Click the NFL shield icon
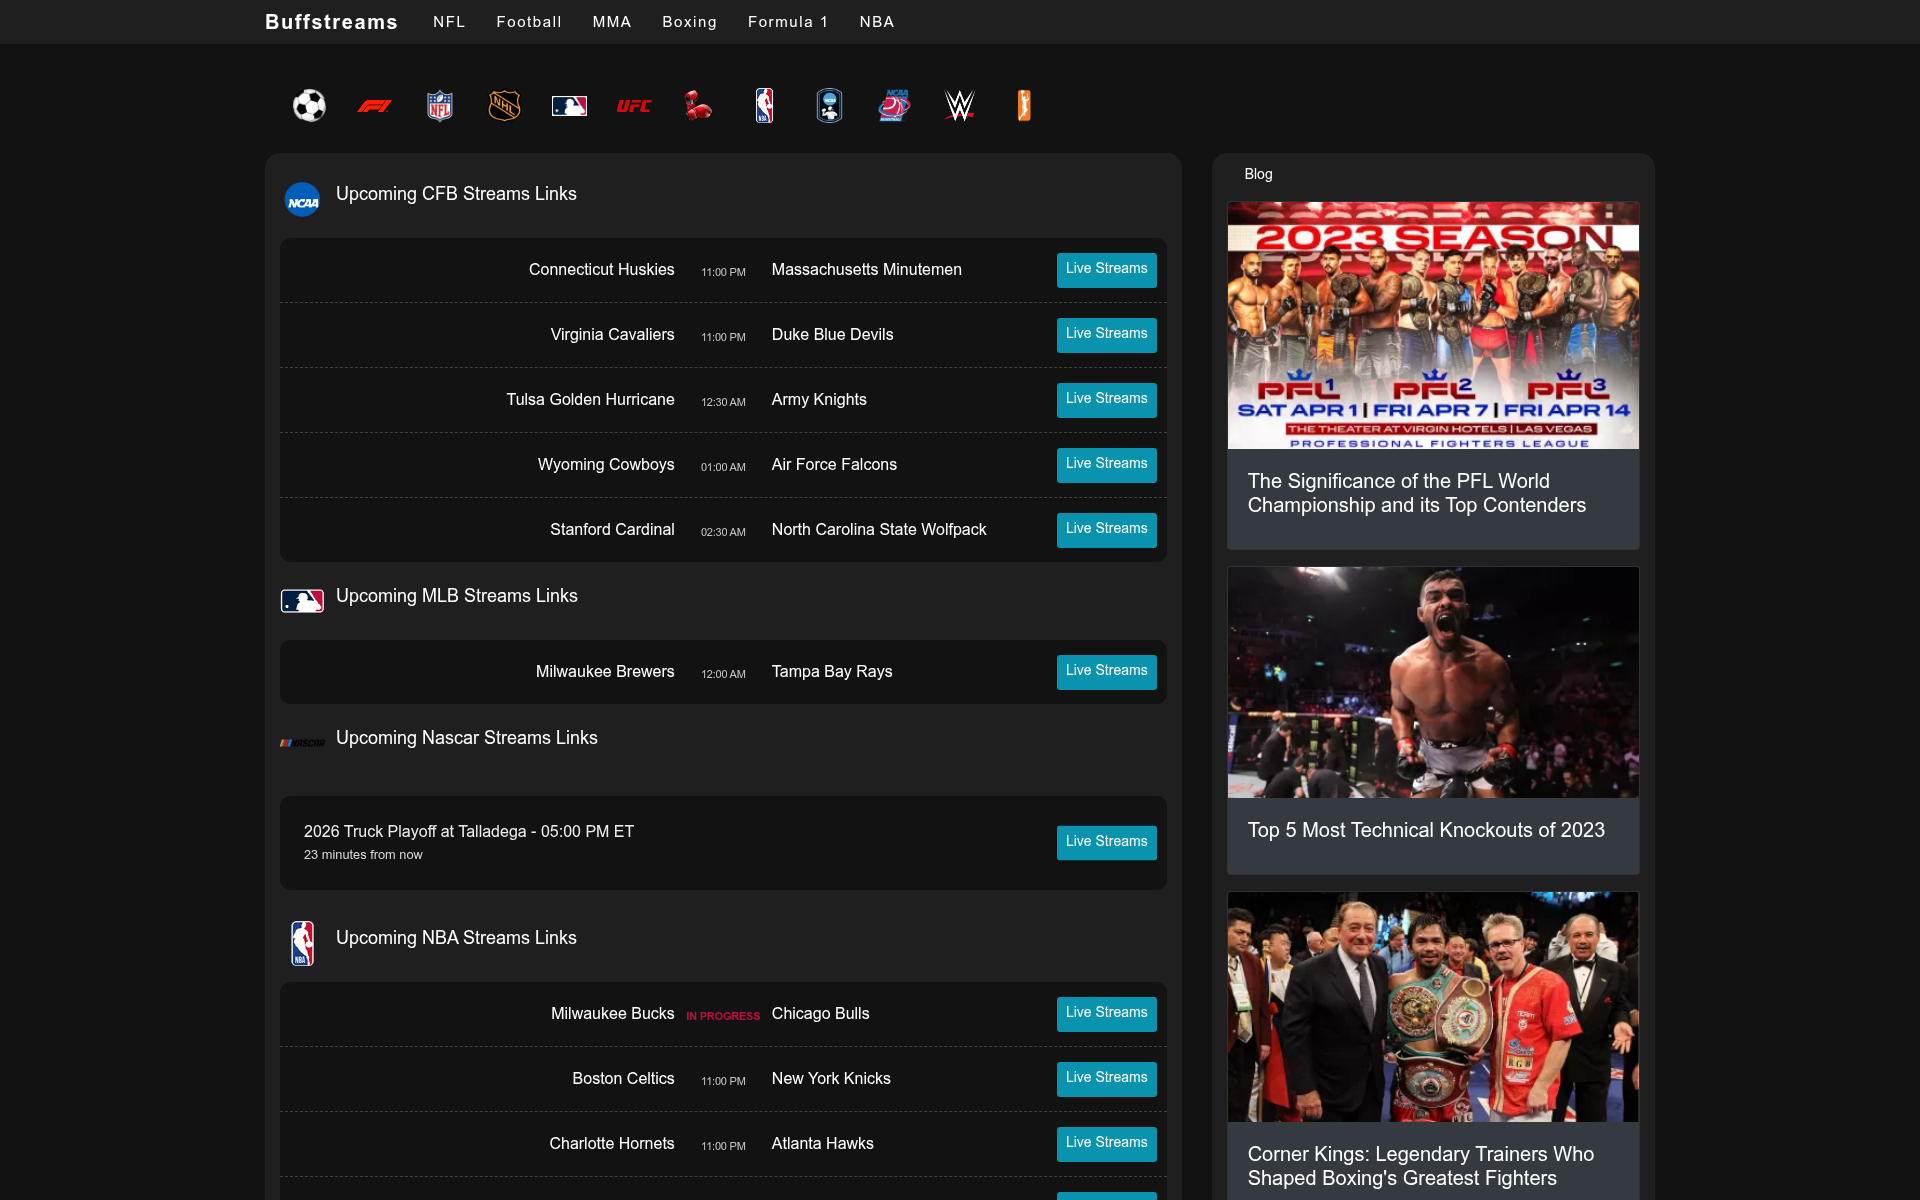The image size is (1920, 1200). tap(440, 105)
